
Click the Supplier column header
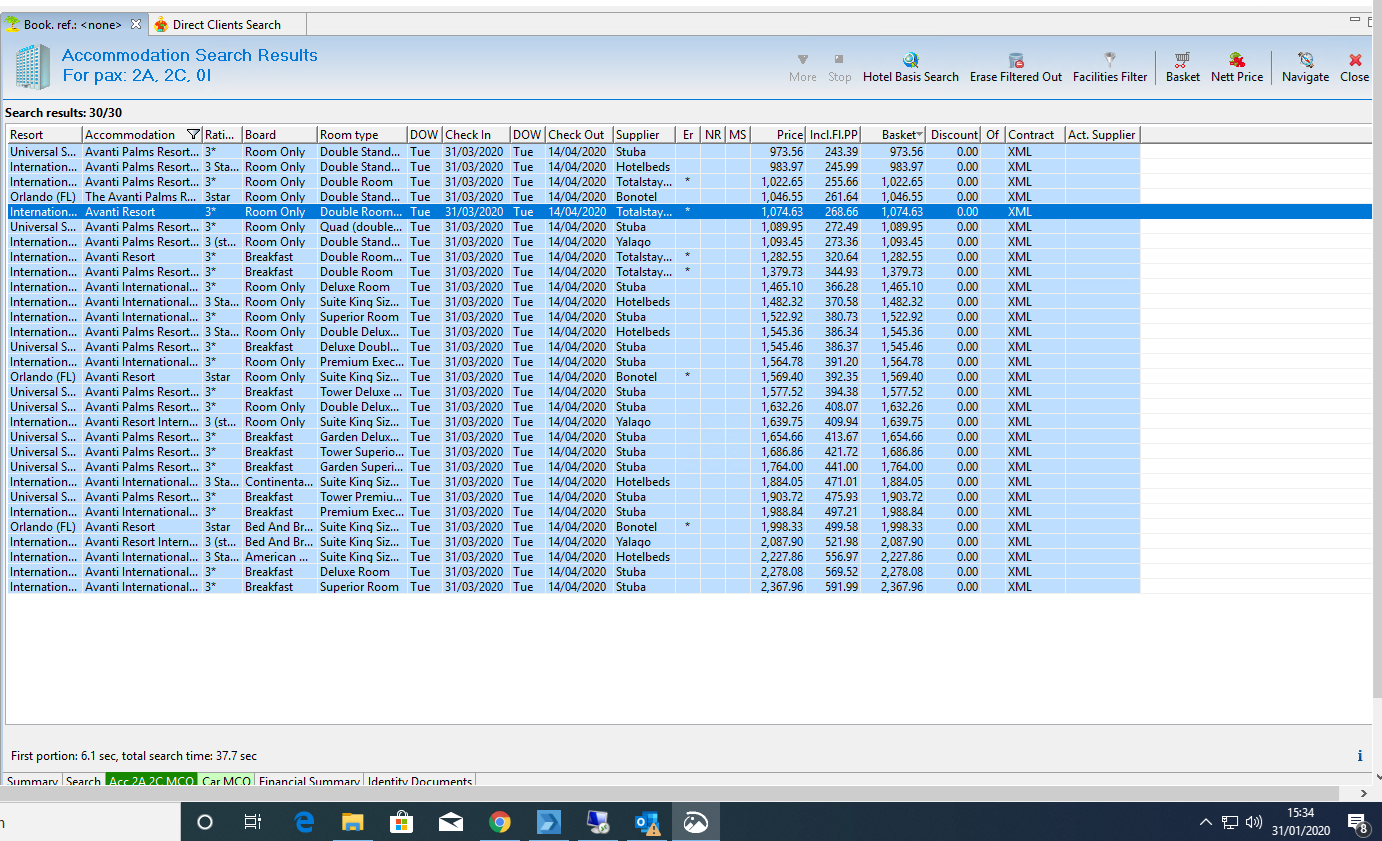pyautogui.click(x=637, y=135)
